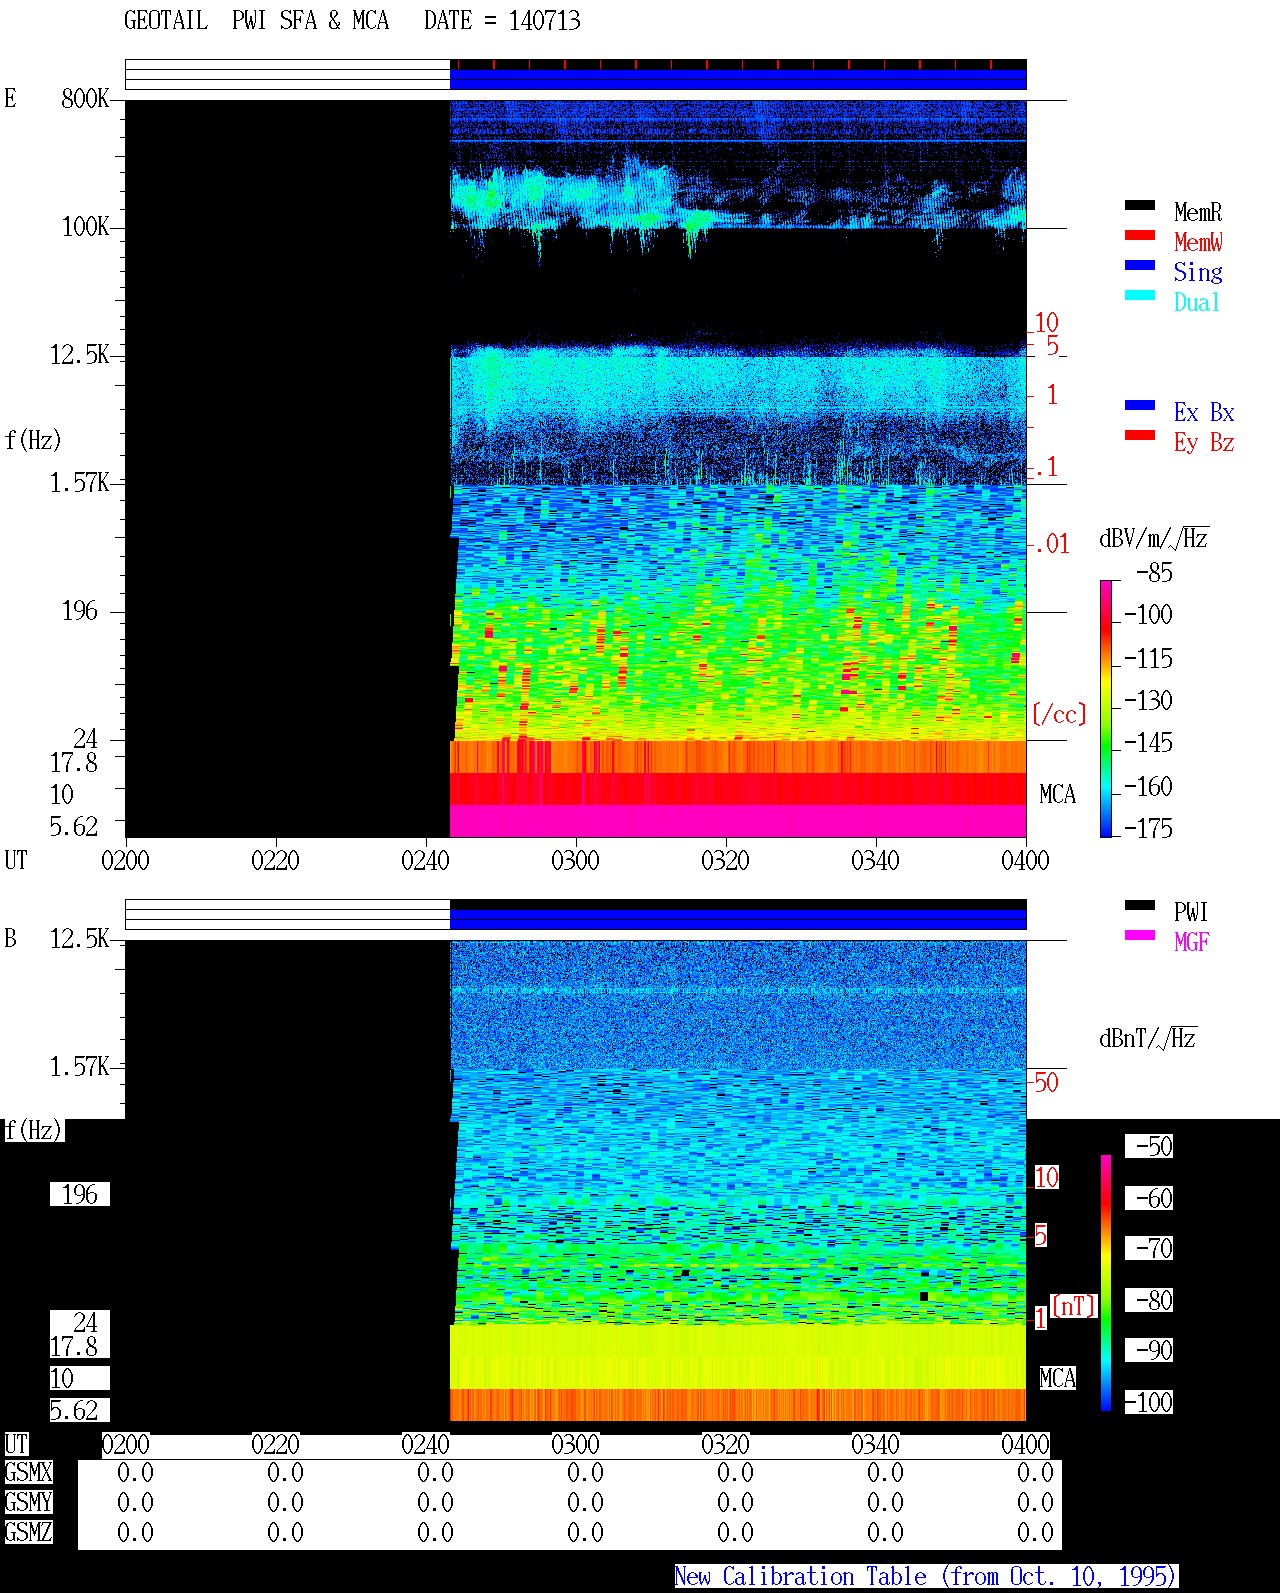Screen dimensions: 1280x1593
Task: Click the -90 value on B color scale
Action: [x=1150, y=1350]
